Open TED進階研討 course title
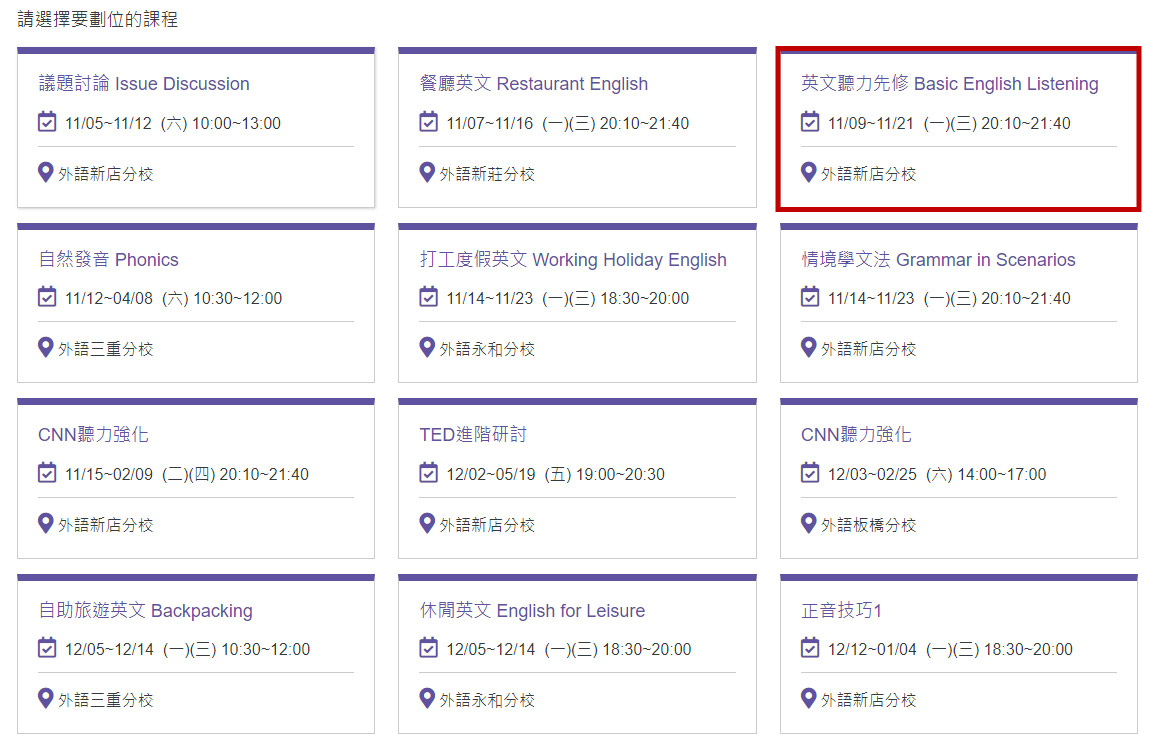Viewport: 1160px width, 740px height. (x=473, y=435)
